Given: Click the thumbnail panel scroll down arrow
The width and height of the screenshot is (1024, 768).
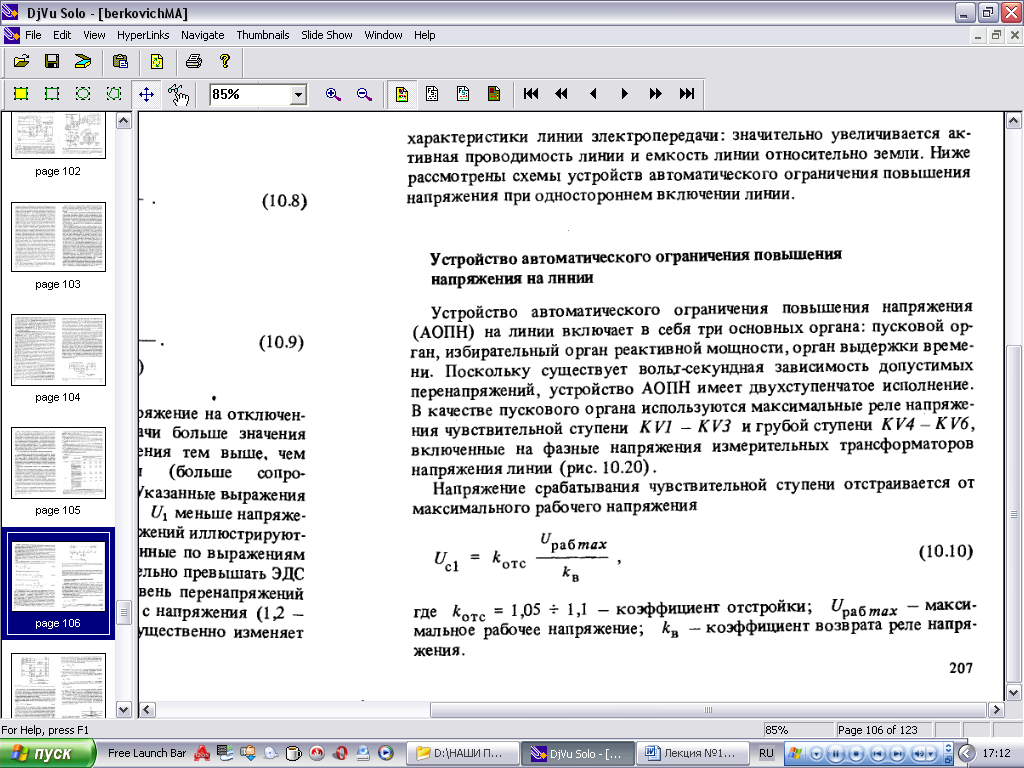Looking at the screenshot, I should (x=123, y=709).
